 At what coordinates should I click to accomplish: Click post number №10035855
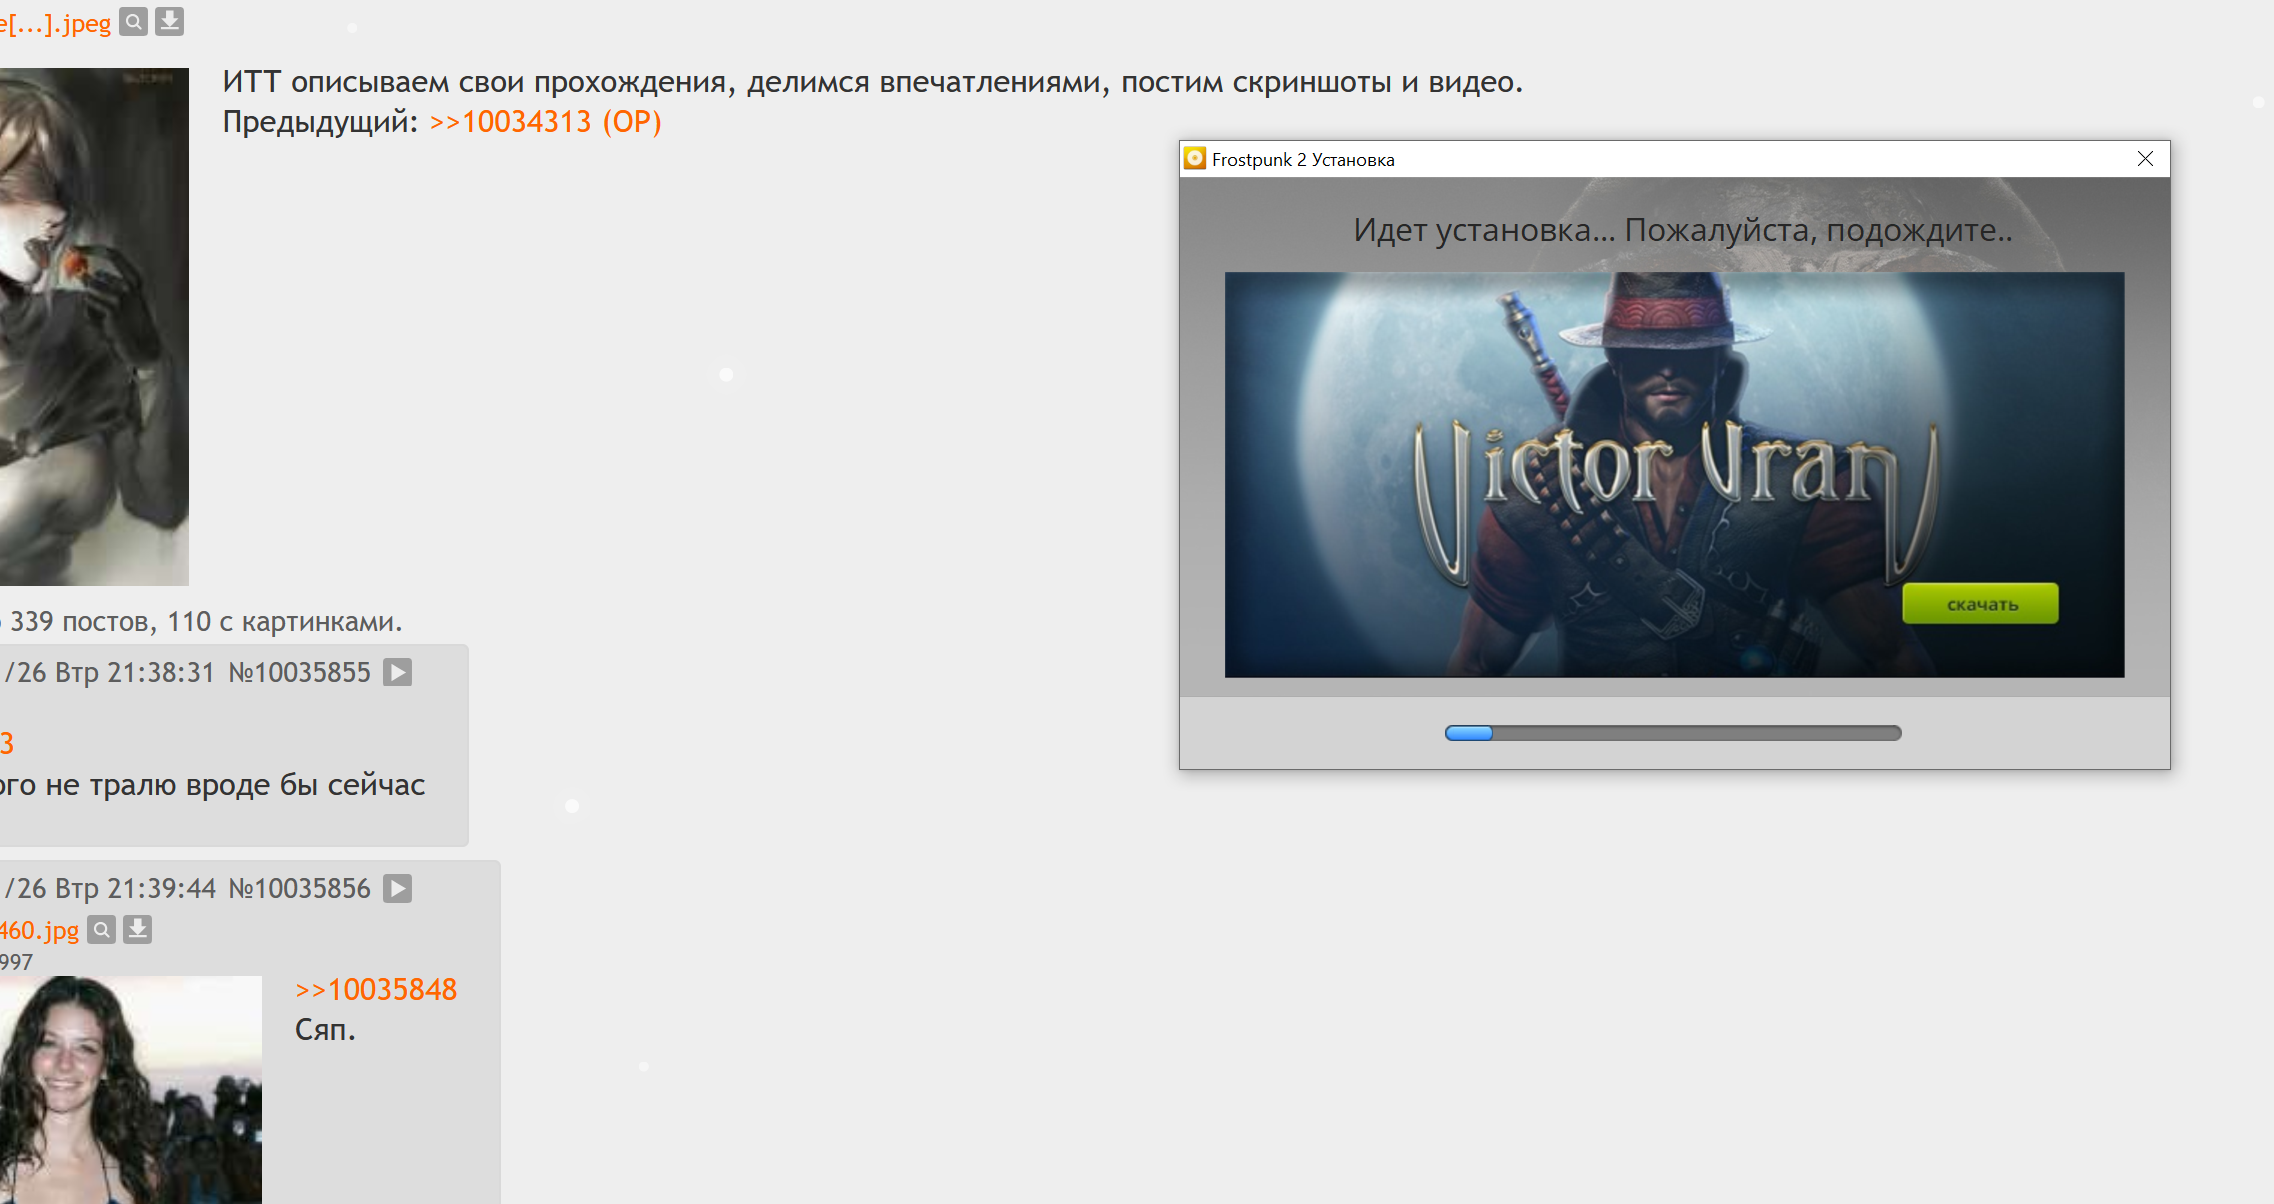(x=300, y=672)
